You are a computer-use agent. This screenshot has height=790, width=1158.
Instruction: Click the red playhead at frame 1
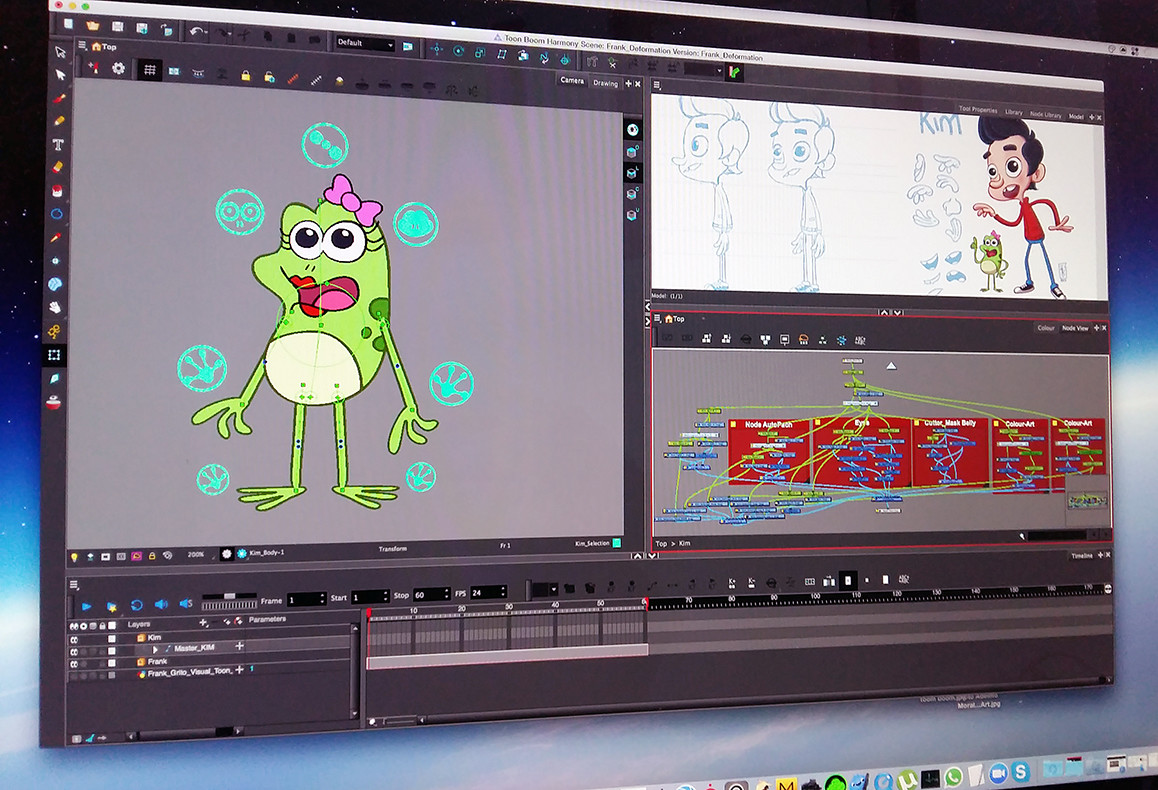point(369,613)
